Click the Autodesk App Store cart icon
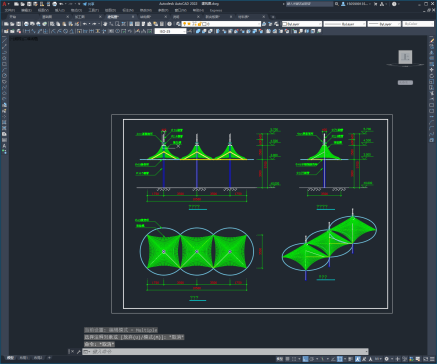The width and height of the screenshot is (437, 364). click(x=376, y=4)
